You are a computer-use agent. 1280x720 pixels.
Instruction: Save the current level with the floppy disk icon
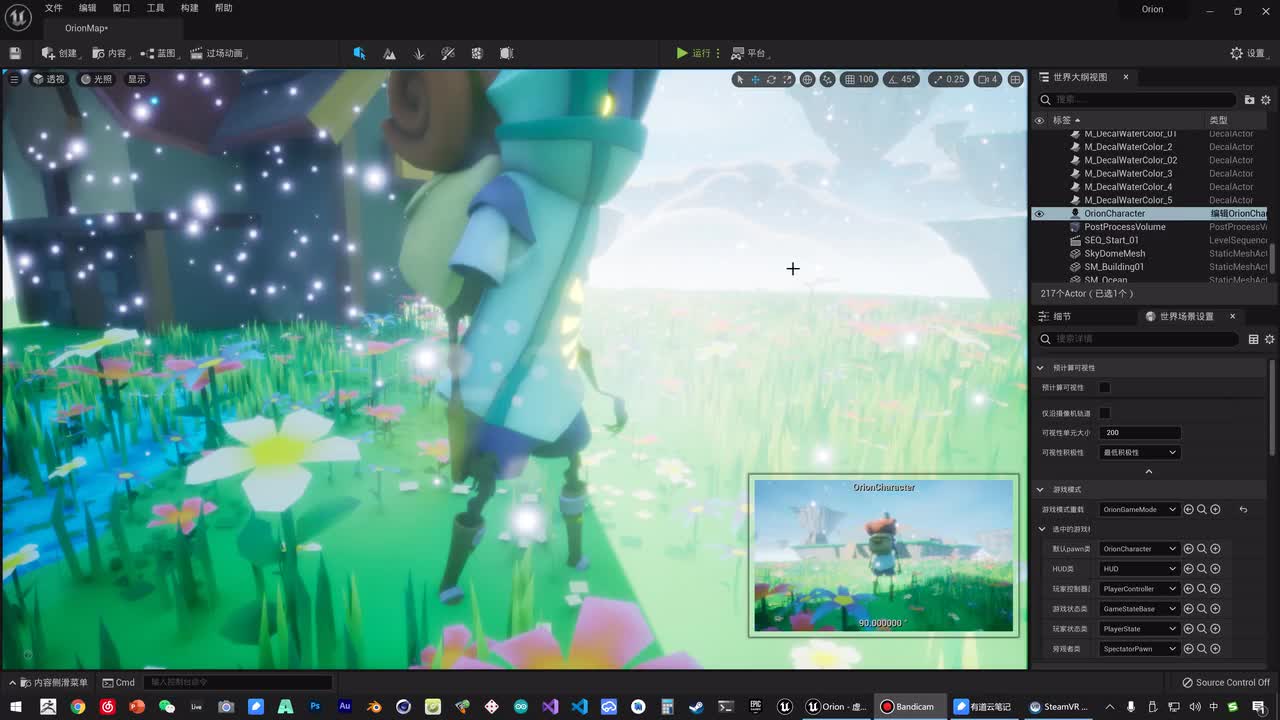point(15,53)
